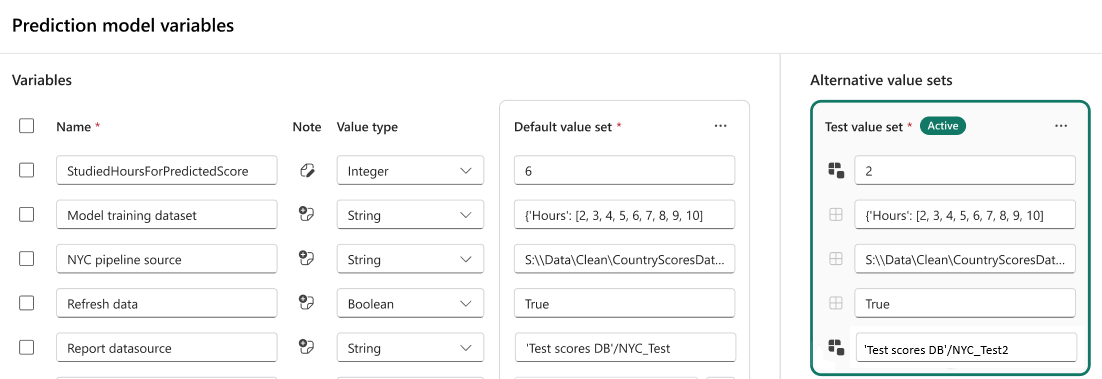This screenshot has height=379, width=1102.
Task: Click test value field containing 2
Action: [x=965, y=171]
